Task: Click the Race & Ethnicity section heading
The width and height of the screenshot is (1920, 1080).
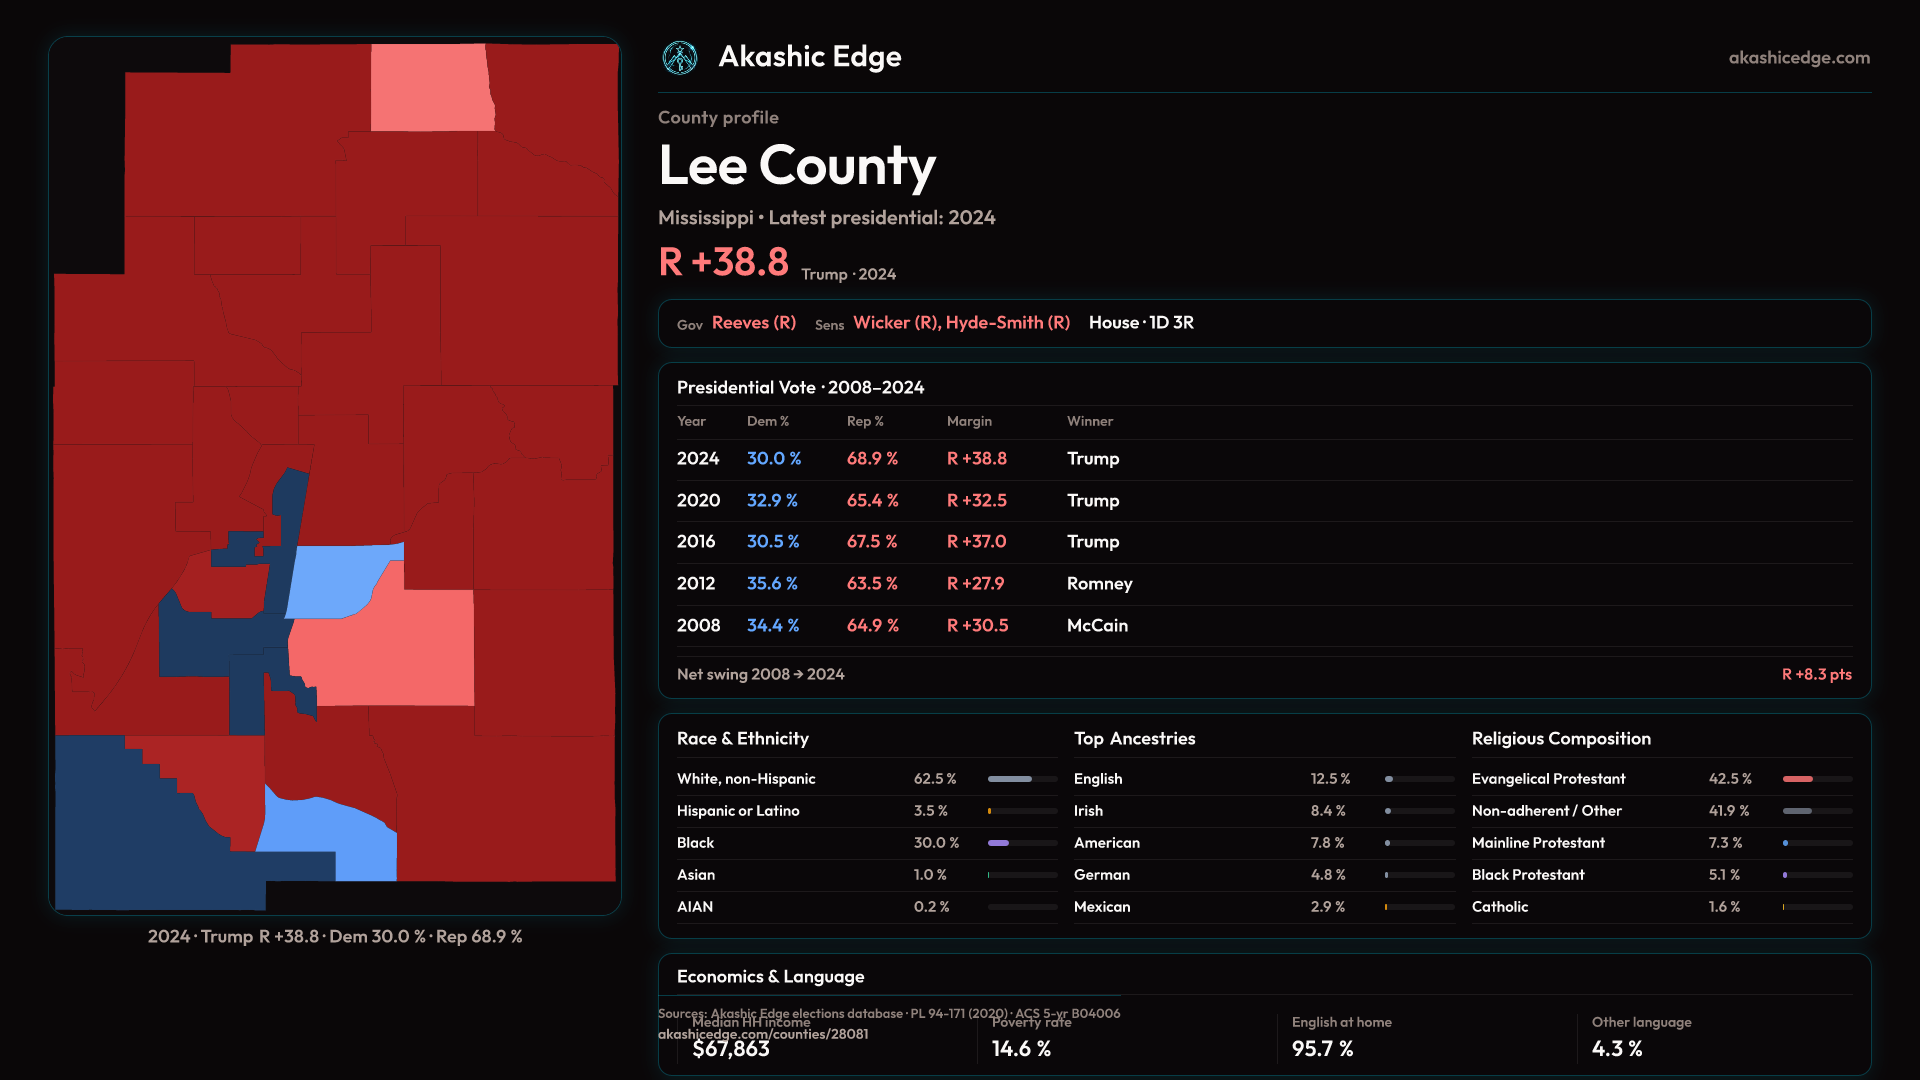Action: tap(742, 739)
